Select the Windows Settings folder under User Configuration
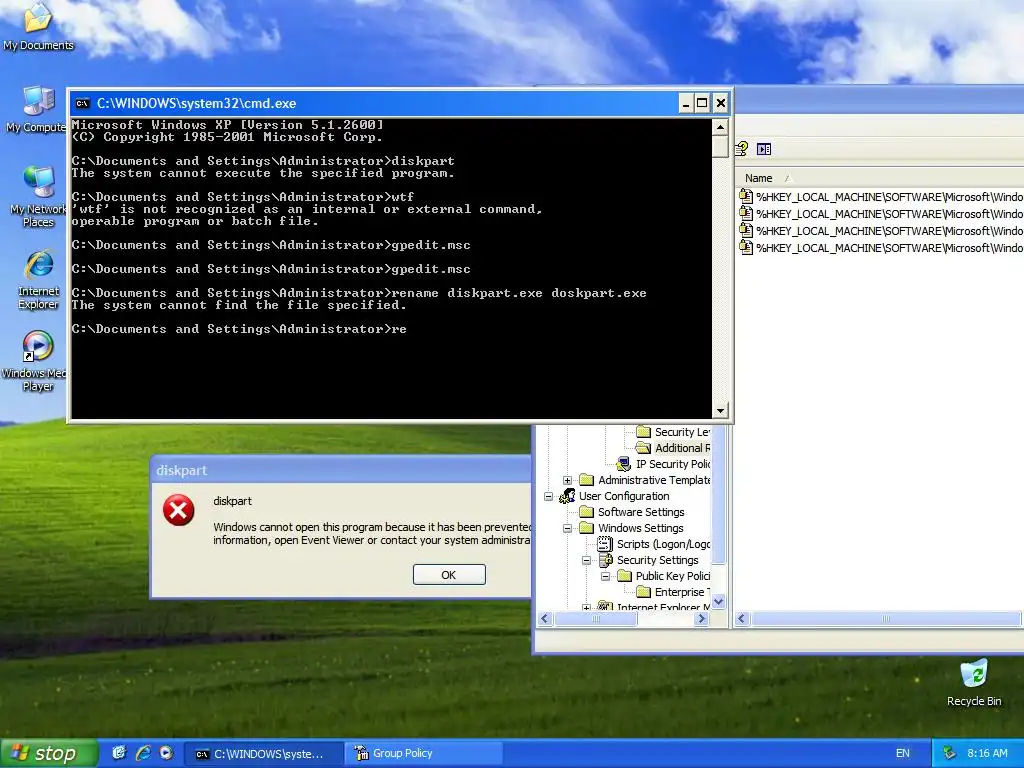 point(632,528)
